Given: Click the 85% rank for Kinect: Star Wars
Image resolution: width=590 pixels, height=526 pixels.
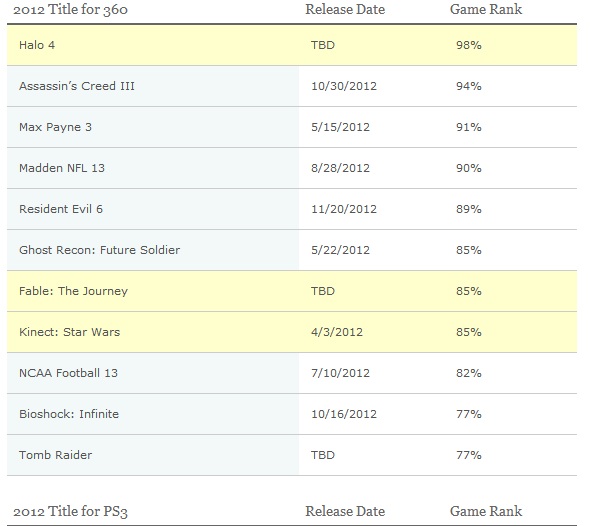Looking at the screenshot, I should pyautogui.click(x=468, y=332).
